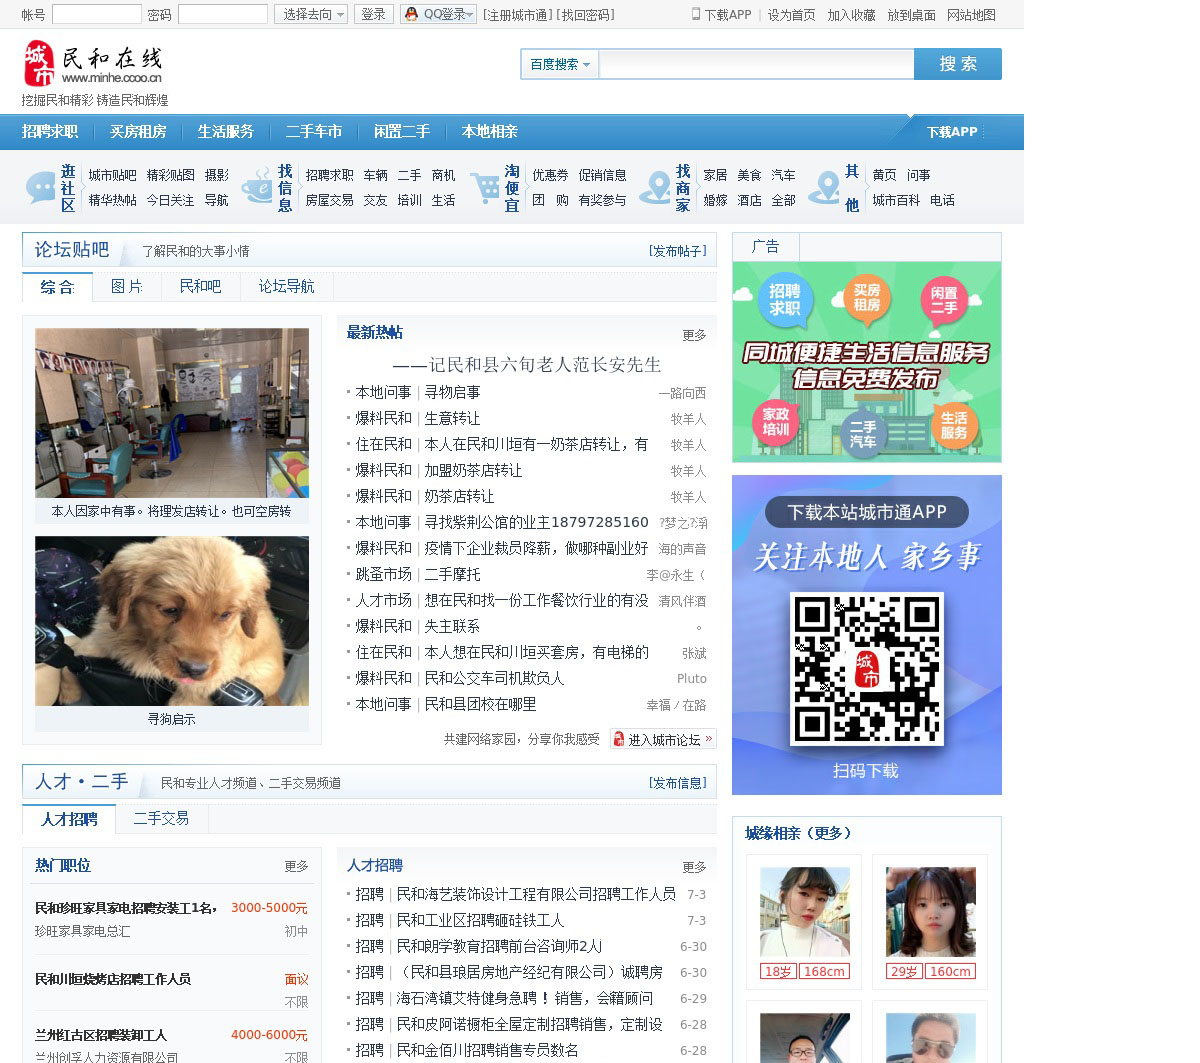This screenshot has height=1063, width=1200.
Task: Click the 发布帖子 link in forum header
Action: (677, 251)
